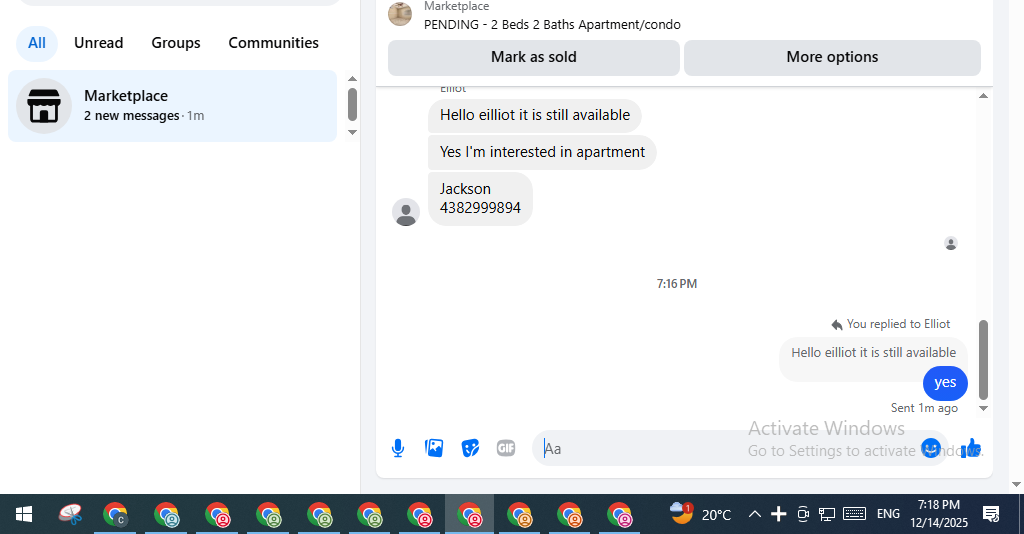Click the quoted reply 'Hello eilliot it is still available'
Viewport: 1024px width, 534px height.
(873, 353)
